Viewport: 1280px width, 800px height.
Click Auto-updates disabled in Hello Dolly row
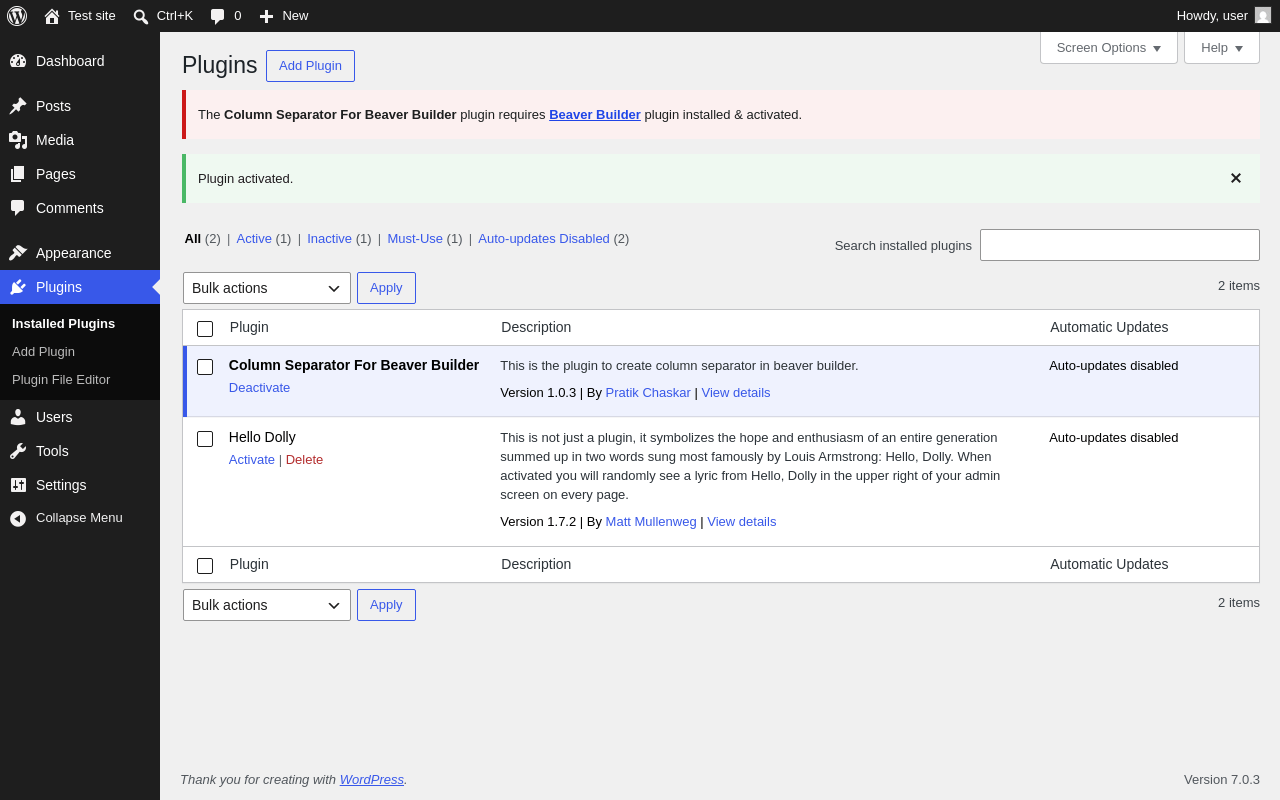point(1114,437)
